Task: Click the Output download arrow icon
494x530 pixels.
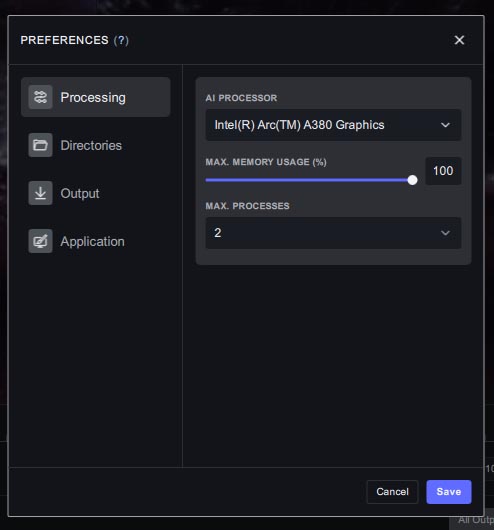Action: coord(40,193)
